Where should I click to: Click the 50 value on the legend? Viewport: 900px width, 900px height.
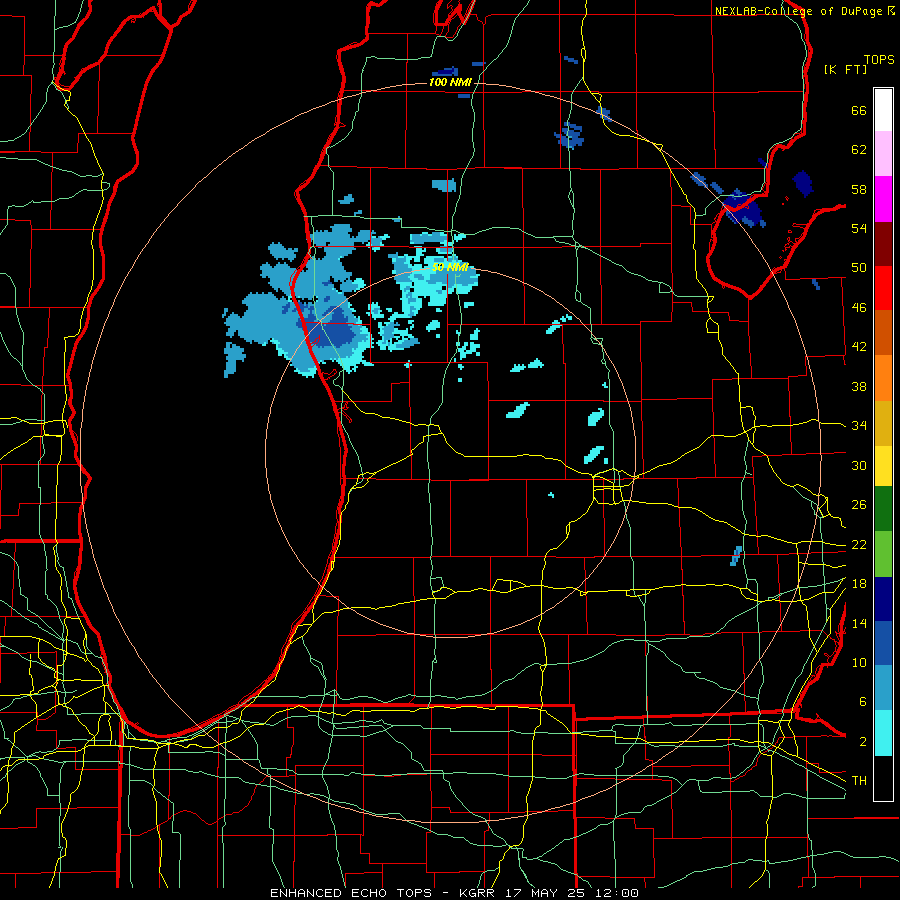pyautogui.click(x=859, y=267)
